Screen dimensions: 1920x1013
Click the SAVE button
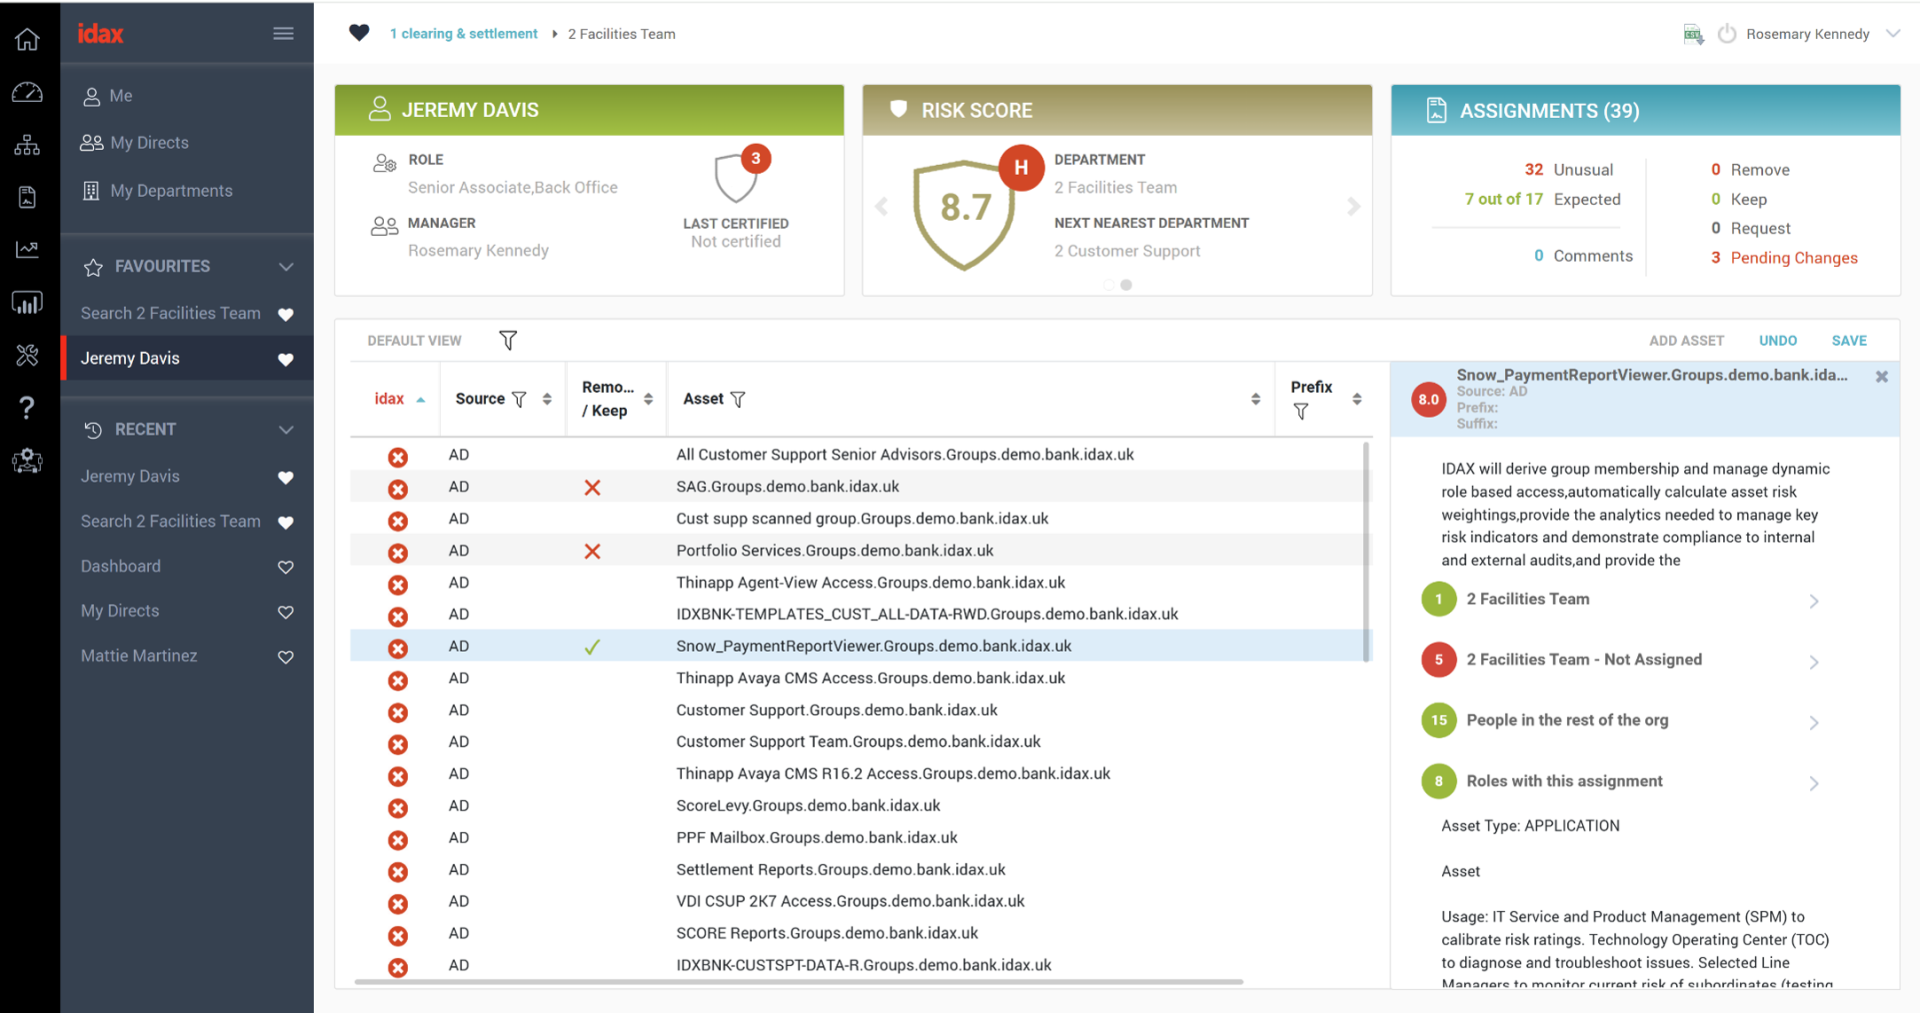[1848, 341]
